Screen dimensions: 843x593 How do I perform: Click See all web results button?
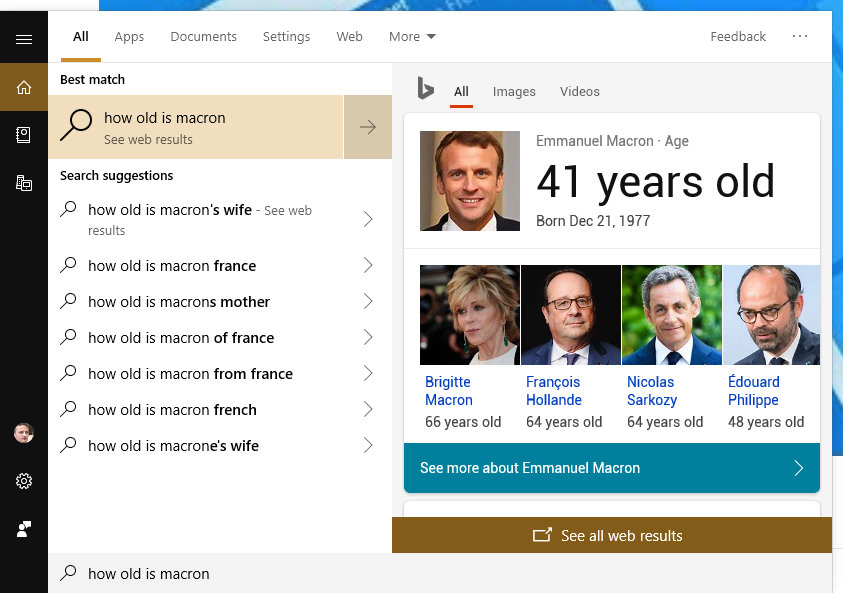click(612, 535)
